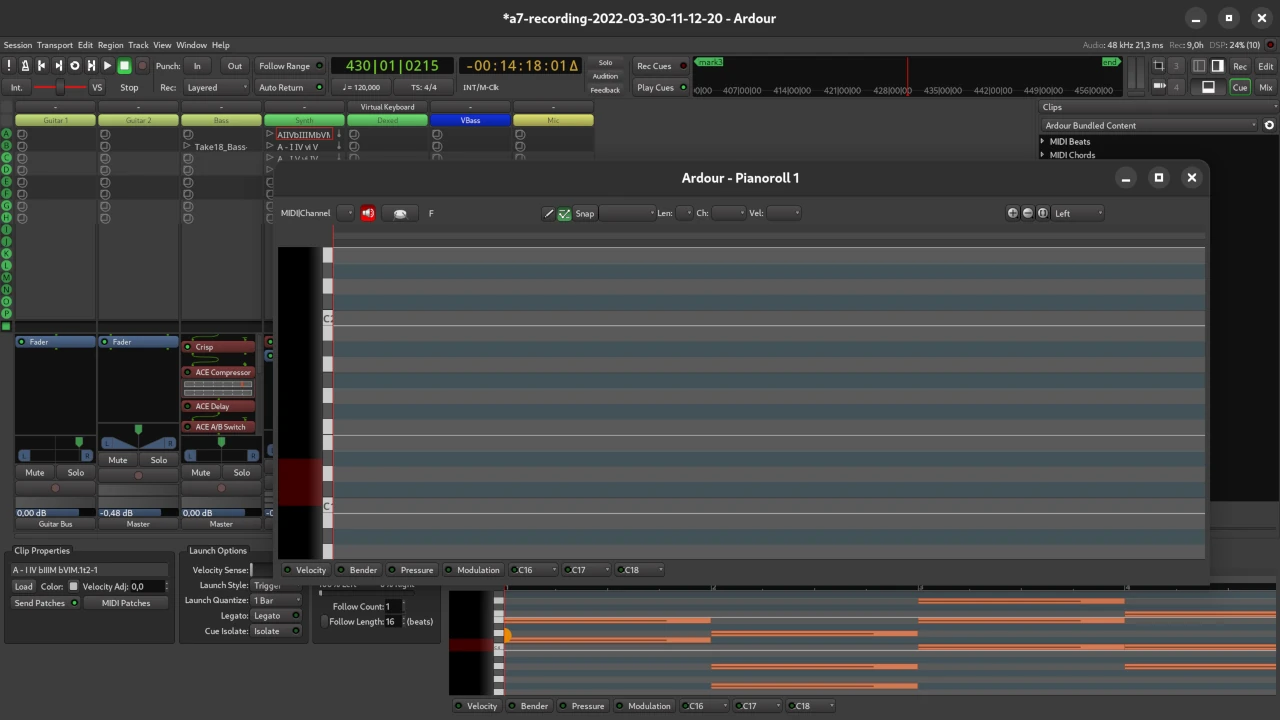The height and width of the screenshot is (720, 1280).
Task: Toggle Velocity automation lane in Pianoroll 1
Action: click(x=304, y=570)
